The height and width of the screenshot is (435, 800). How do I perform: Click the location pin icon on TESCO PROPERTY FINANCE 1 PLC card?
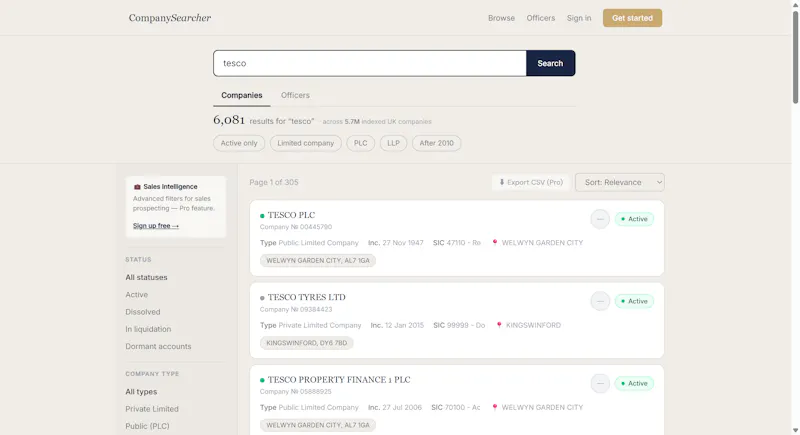tap(494, 407)
